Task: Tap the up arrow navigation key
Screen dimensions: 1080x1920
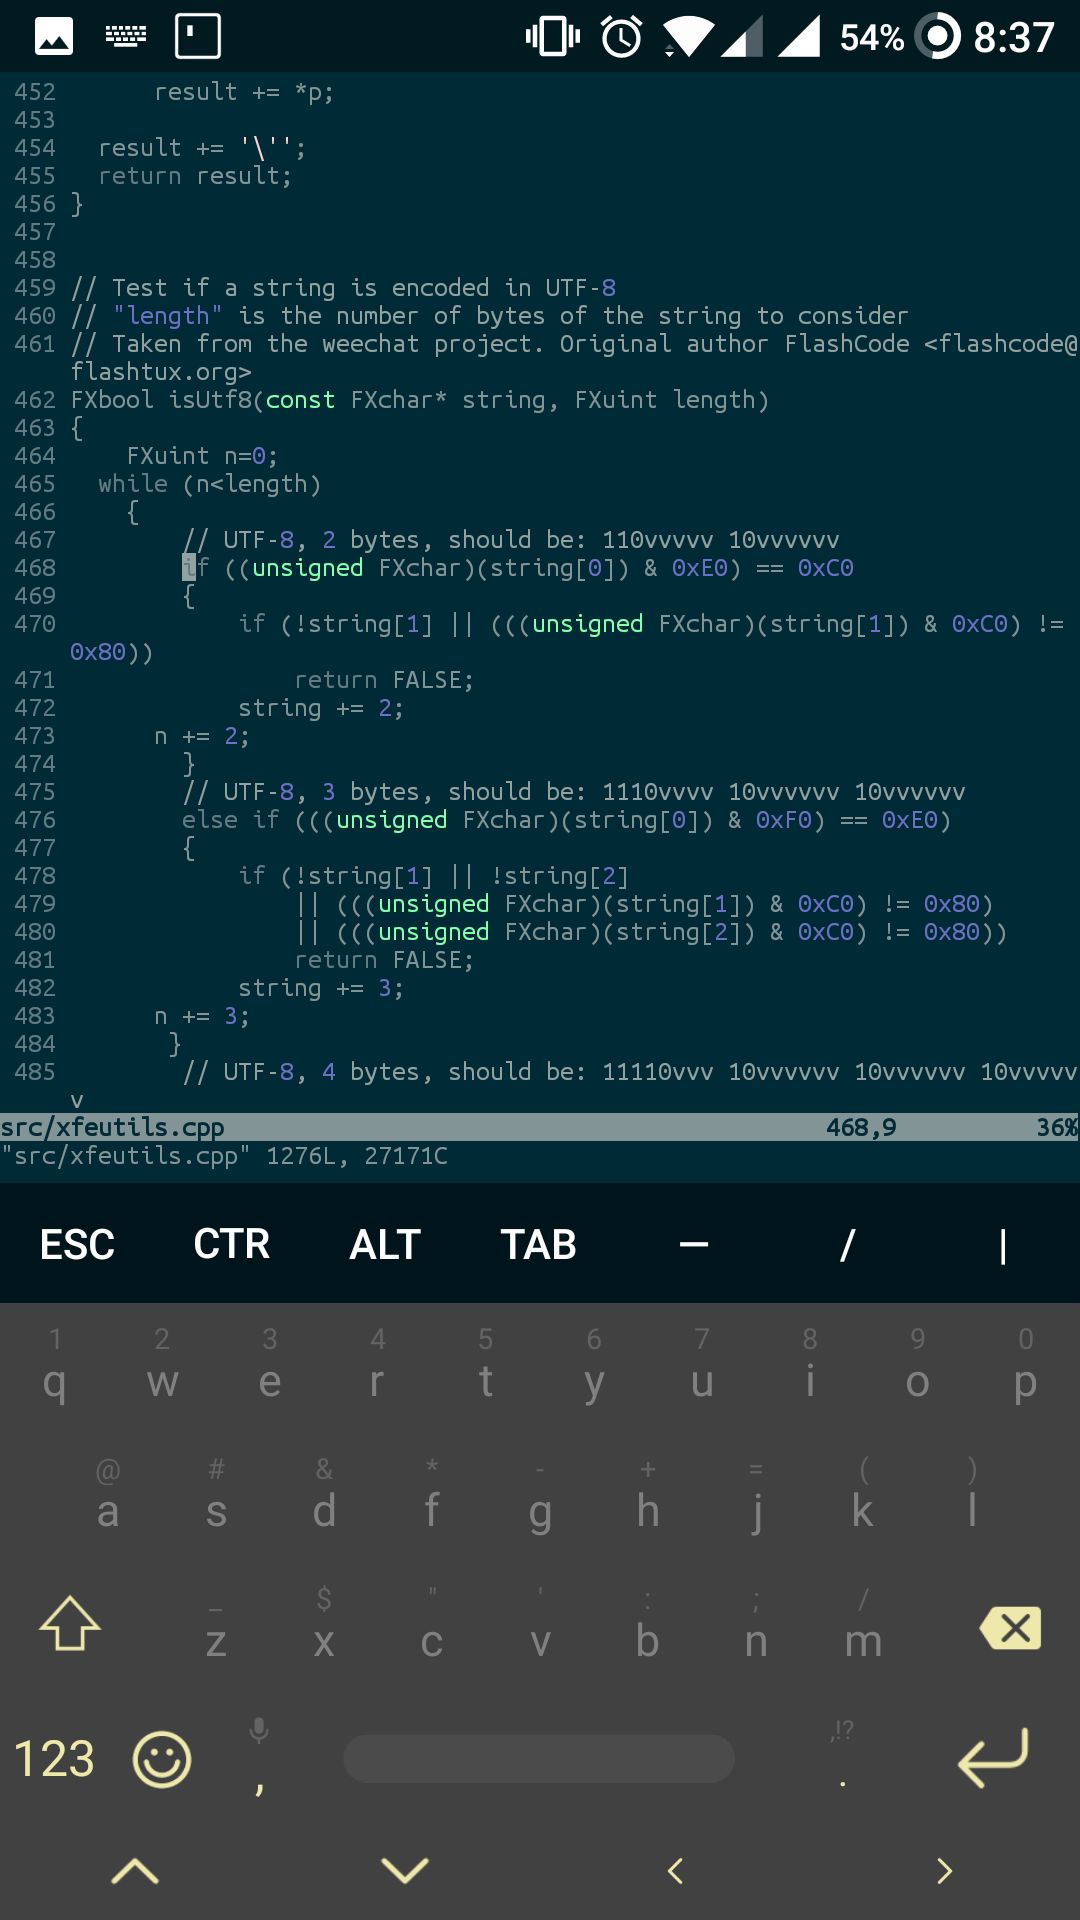Action: [135, 1871]
